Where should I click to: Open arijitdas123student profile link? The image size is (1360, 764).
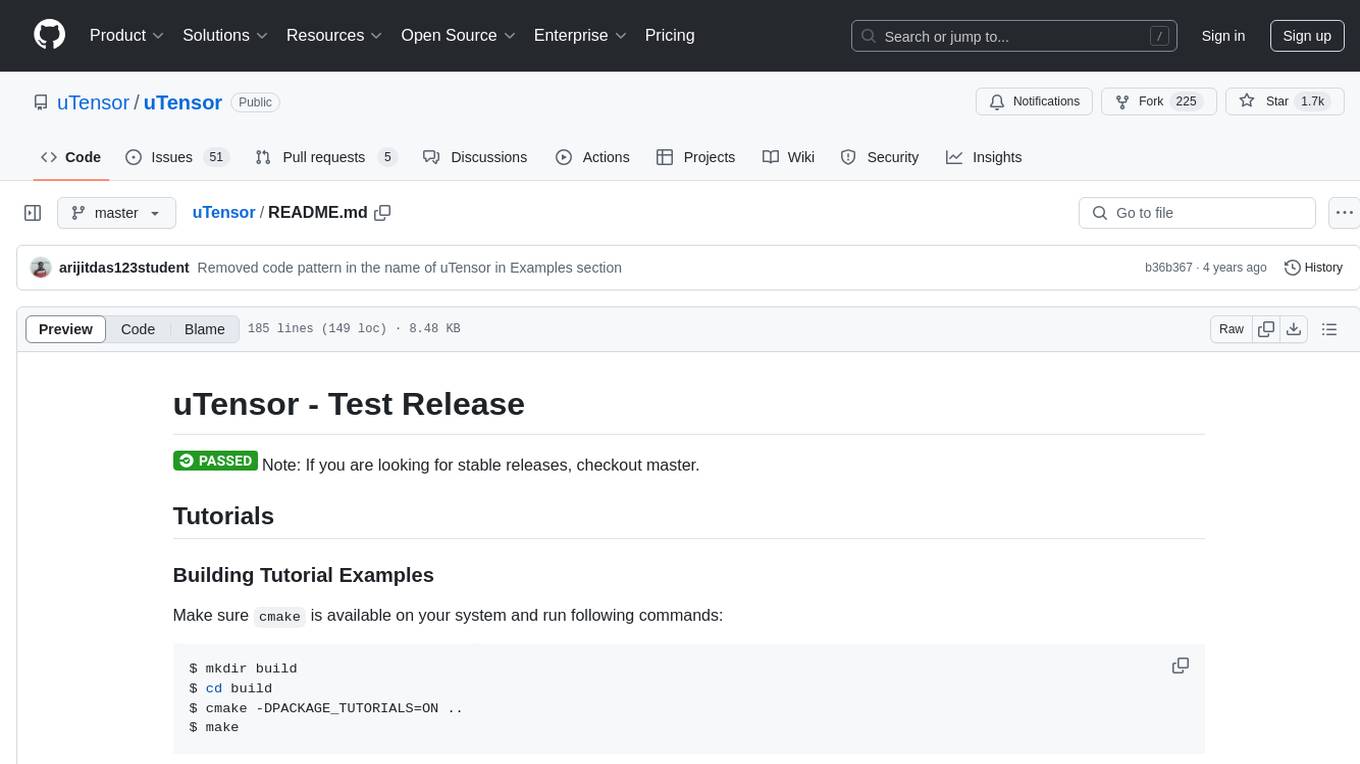pos(124,268)
